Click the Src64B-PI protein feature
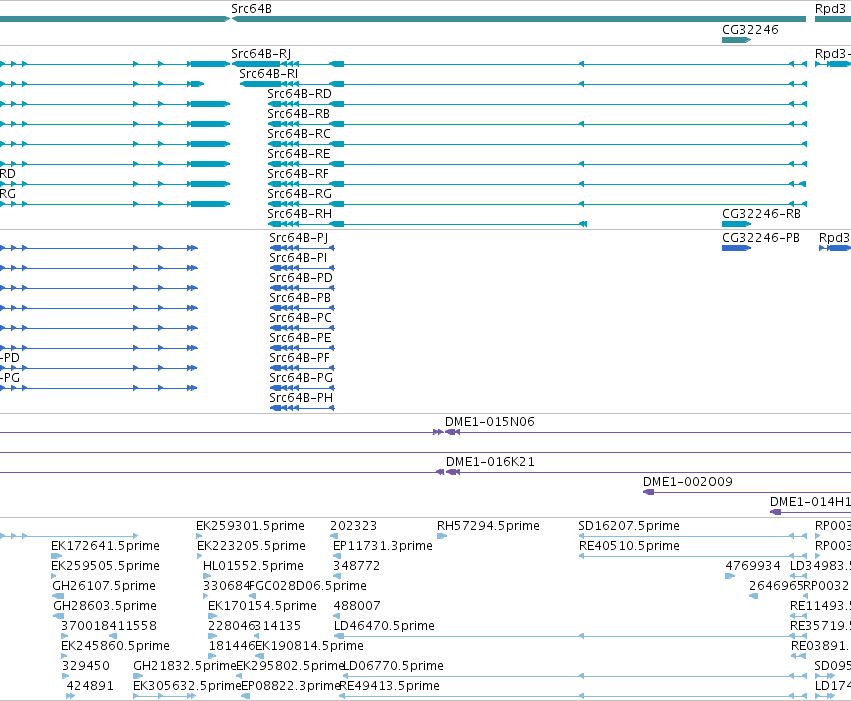 pyautogui.click(x=302, y=268)
